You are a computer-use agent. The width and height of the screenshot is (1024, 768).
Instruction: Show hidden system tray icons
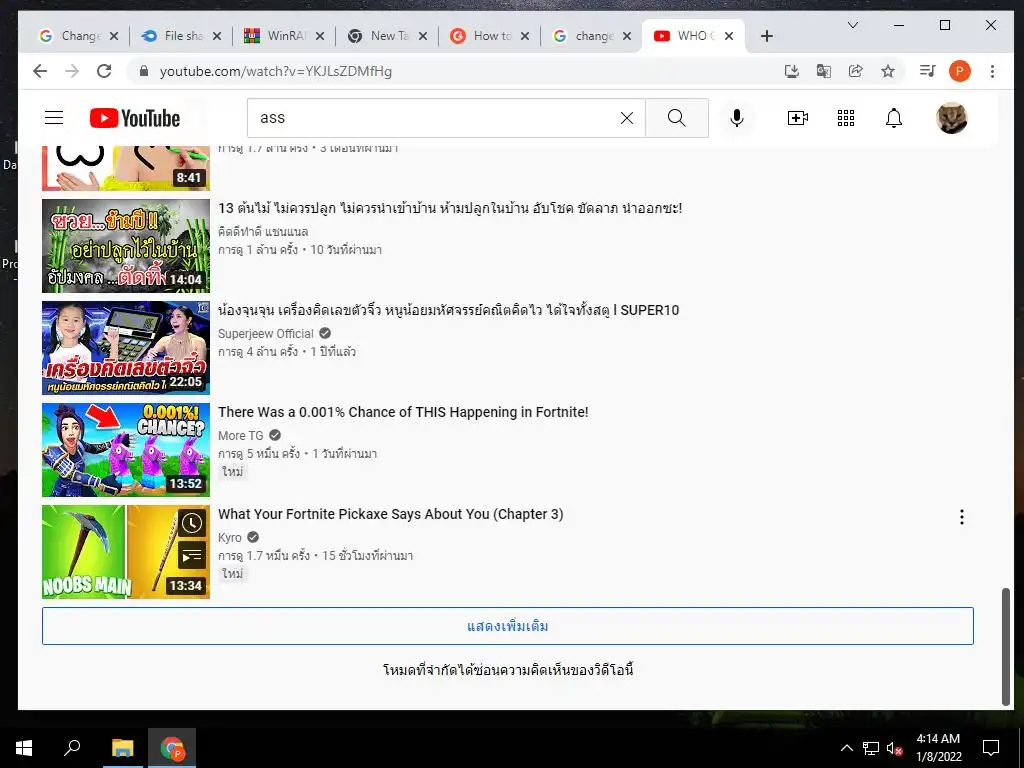tap(846, 748)
